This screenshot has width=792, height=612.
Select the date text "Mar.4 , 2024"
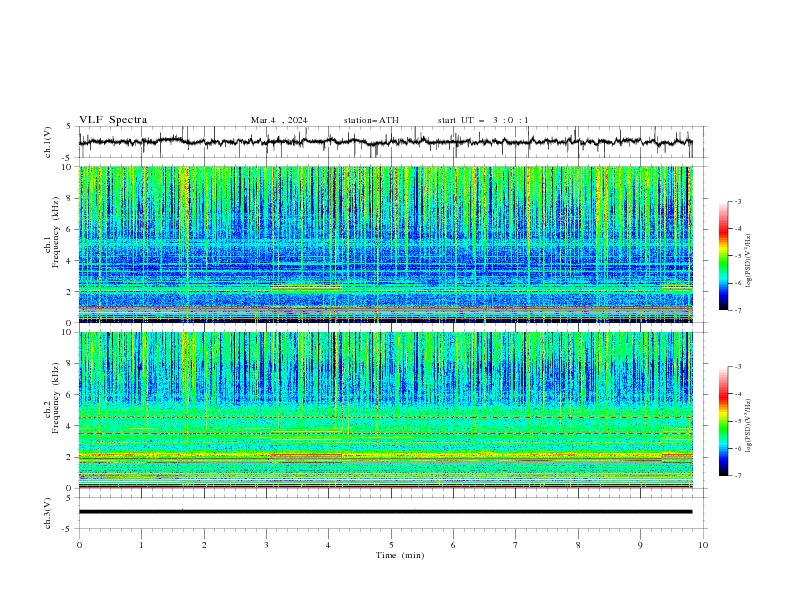279,120
